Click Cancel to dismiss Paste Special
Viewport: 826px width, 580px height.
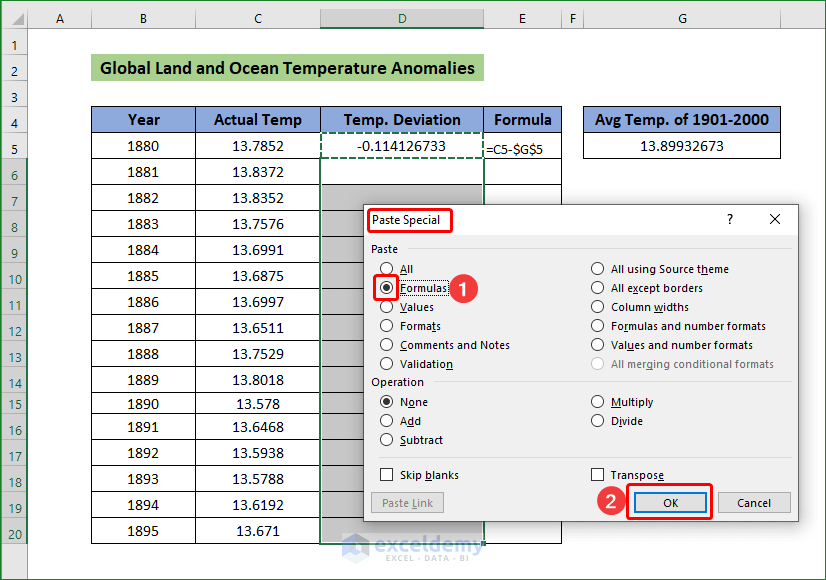(754, 503)
